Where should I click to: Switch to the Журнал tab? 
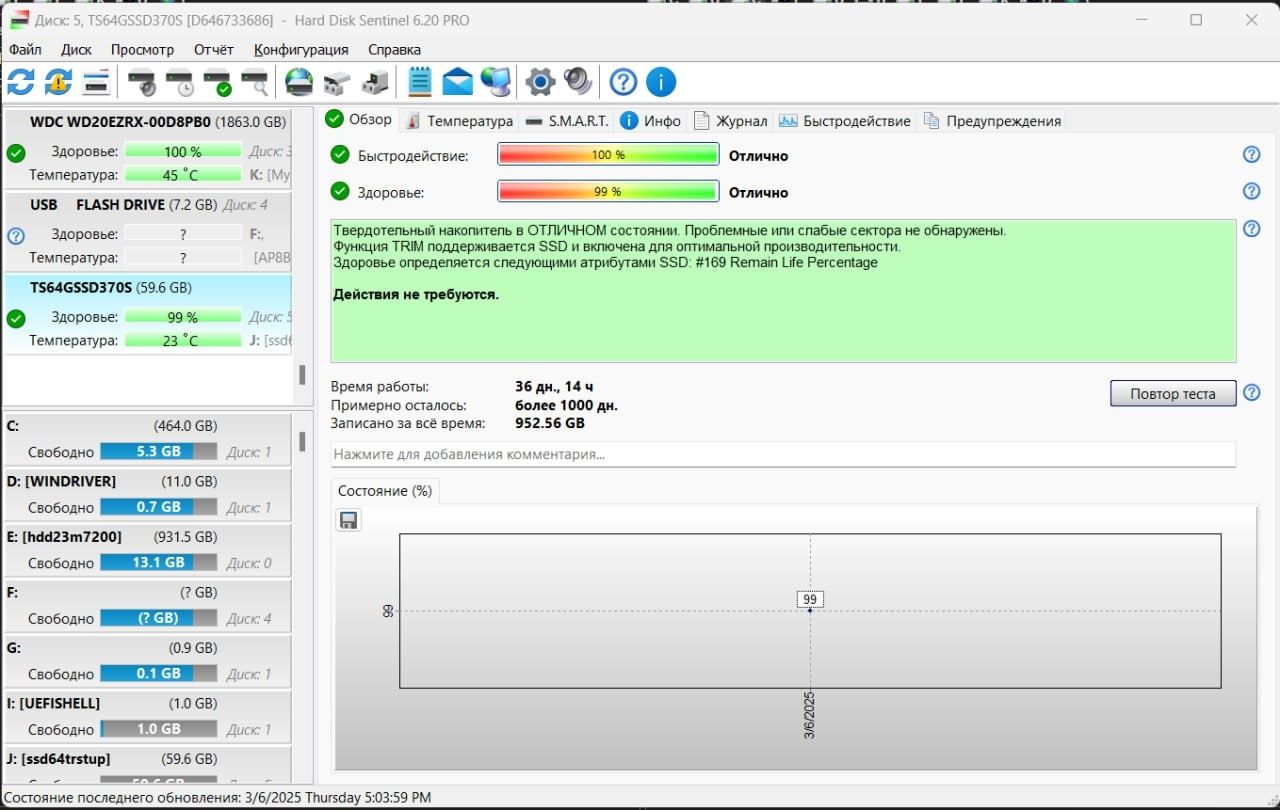730,121
